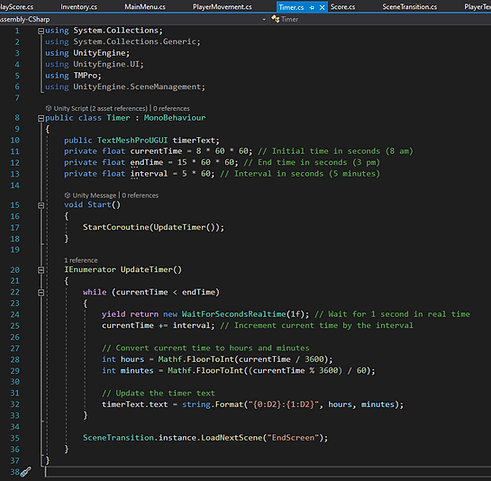The image size is (491, 481).
Task: Click the pin icon on Timer.cs tab
Action: [312, 7]
